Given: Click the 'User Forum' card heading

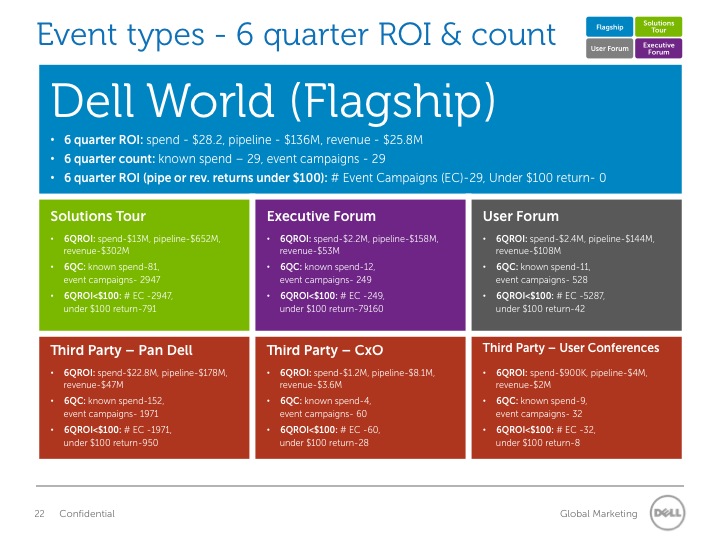Looking at the screenshot, I should click(x=521, y=216).
